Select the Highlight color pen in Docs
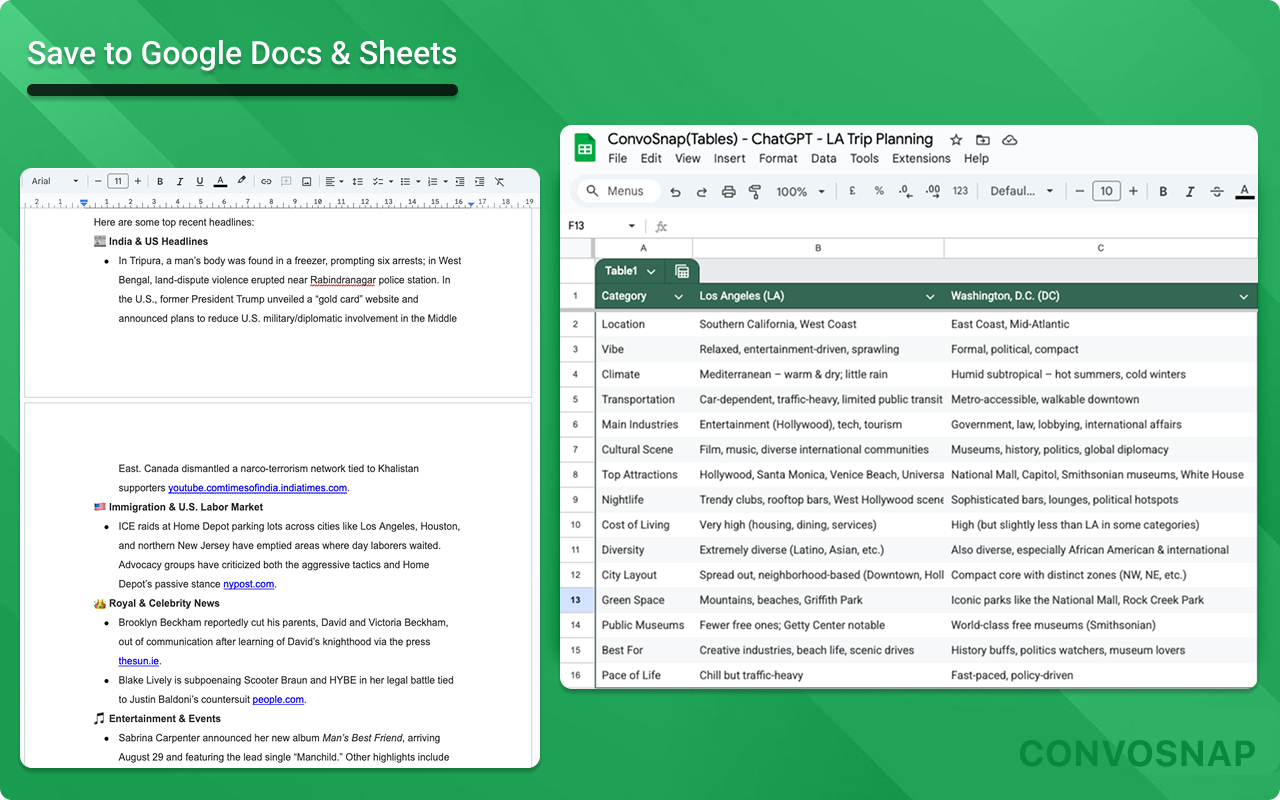Image resolution: width=1280 pixels, height=800 pixels. (x=241, y=181)
